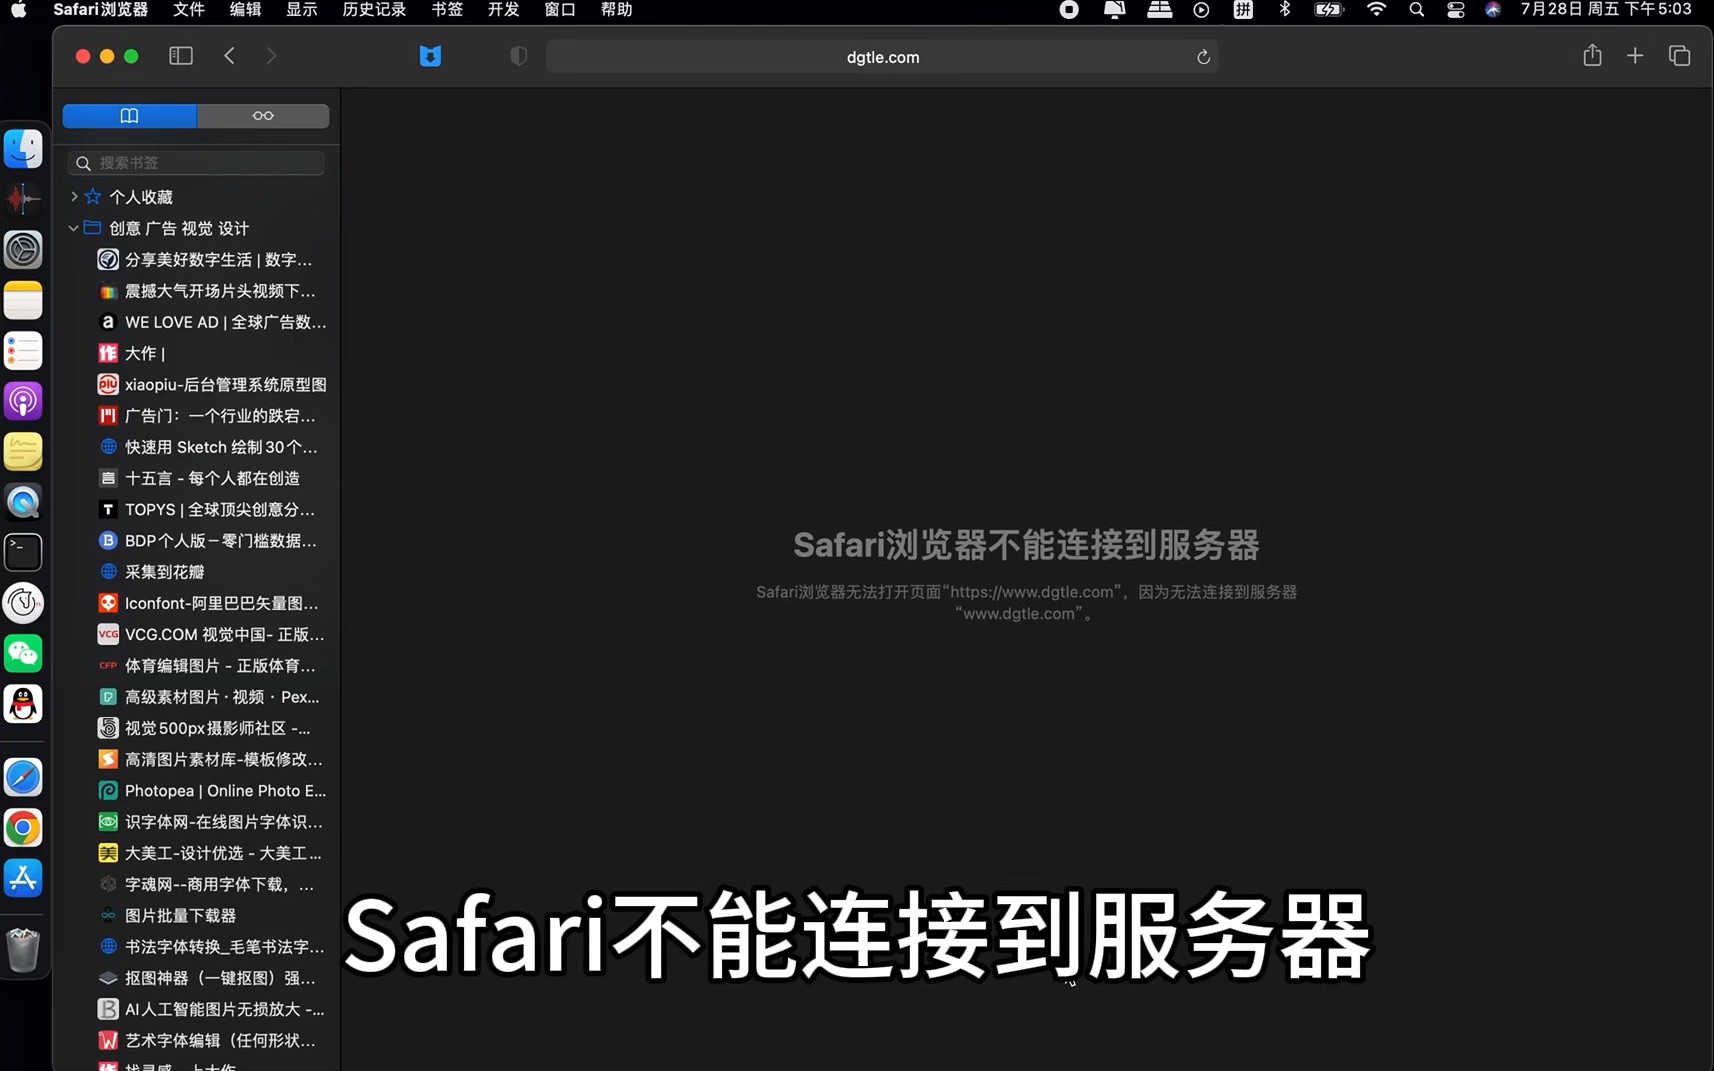Reload the dgtle.com page
This screenshot has width=1714, height=1071.
(1203, 57)
